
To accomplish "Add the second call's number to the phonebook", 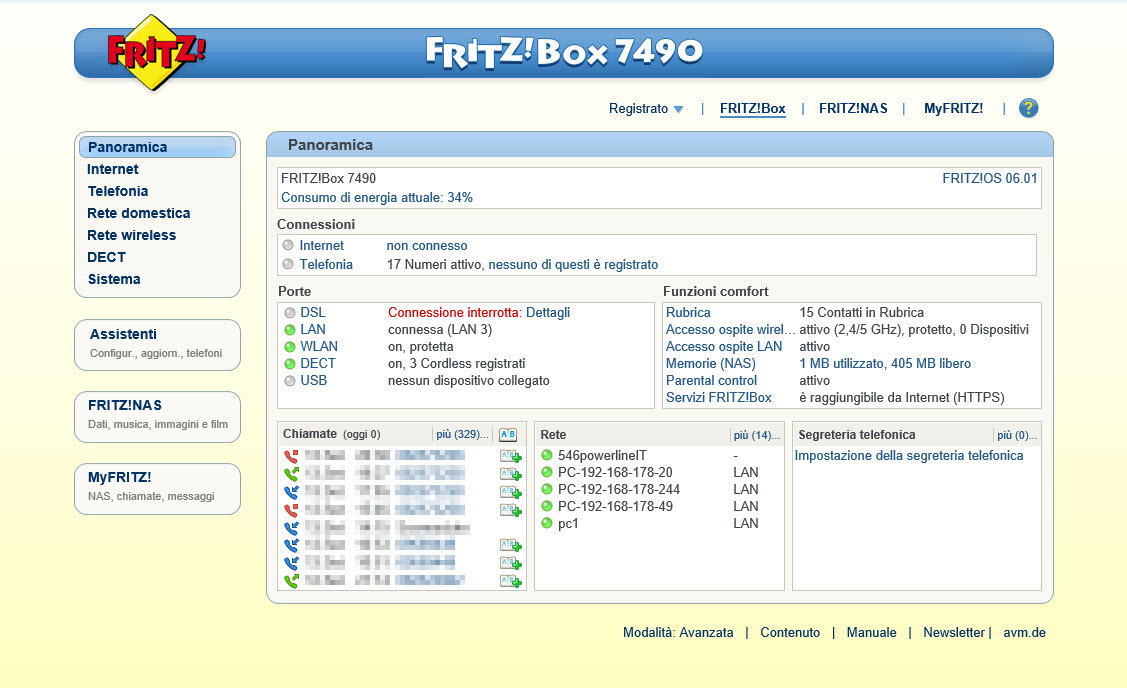I will point(510,474).
